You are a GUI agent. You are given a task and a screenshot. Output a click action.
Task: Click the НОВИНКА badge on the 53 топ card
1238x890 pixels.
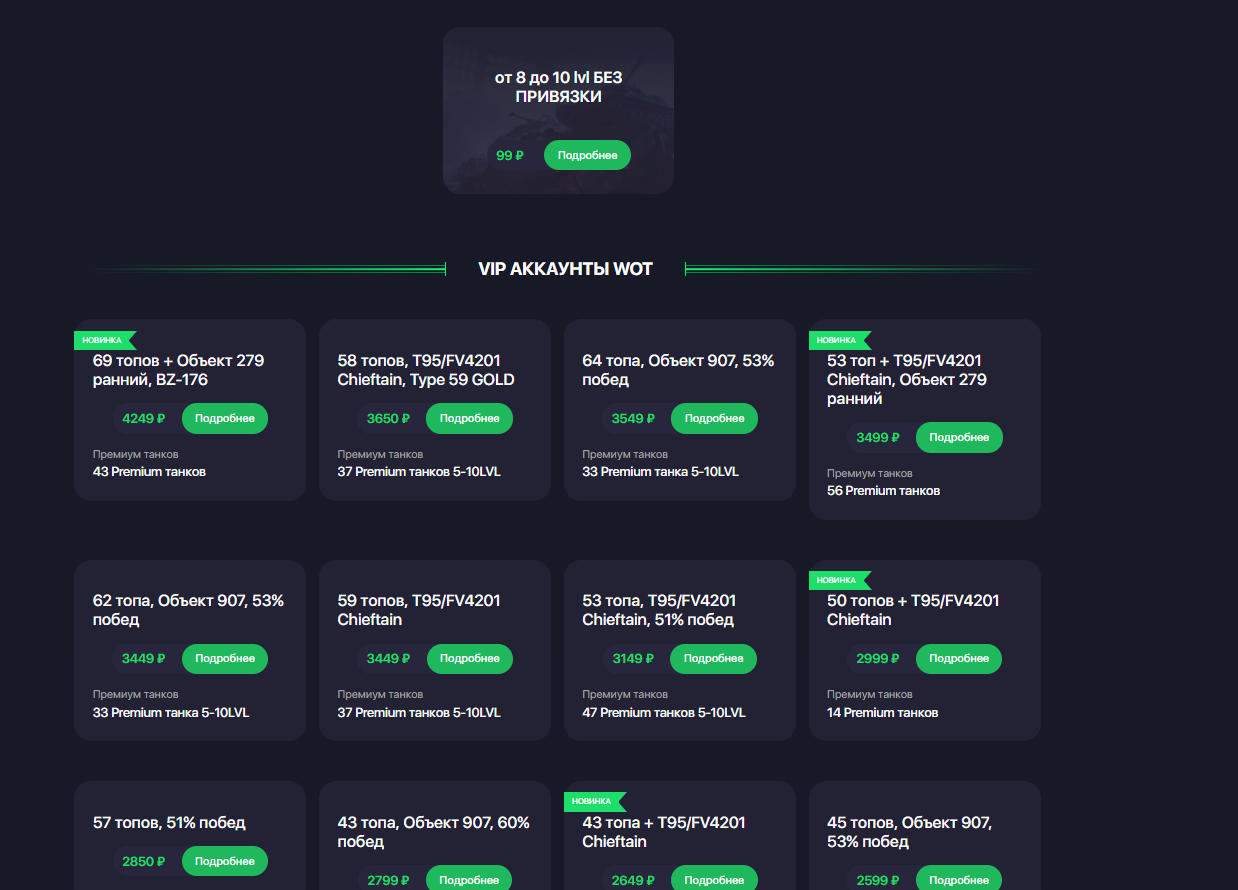click(x=838, y=340)
